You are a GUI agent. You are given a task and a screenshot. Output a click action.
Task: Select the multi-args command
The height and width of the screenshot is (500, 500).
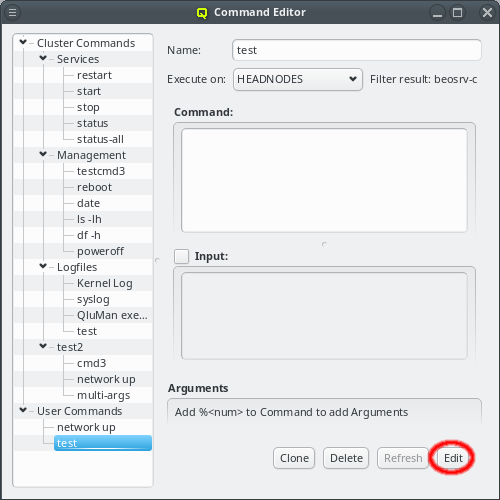(x=103, y=395)
